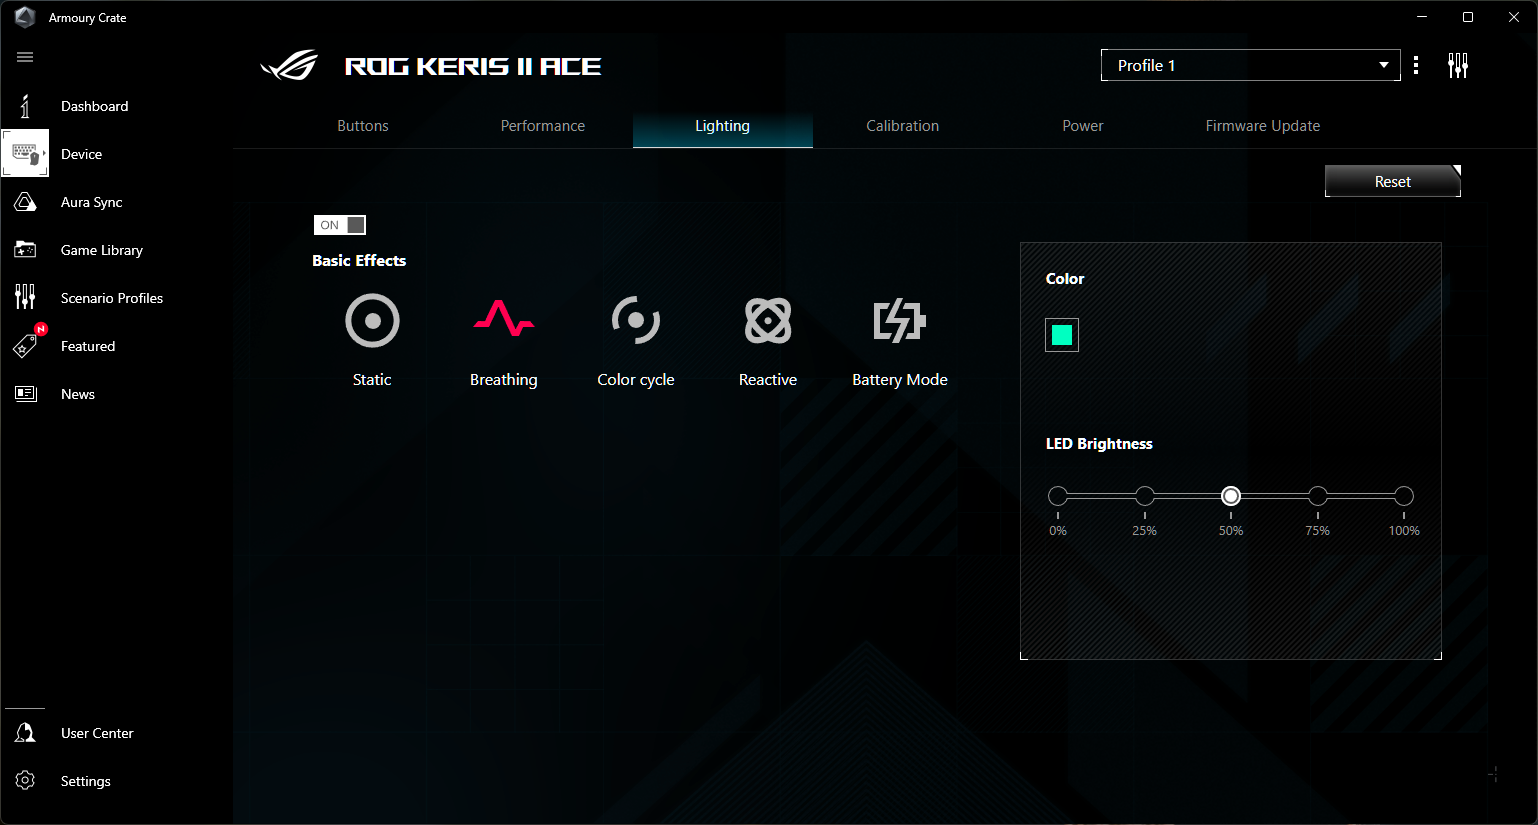Open the teal color swatch picker

(1062, 335)
